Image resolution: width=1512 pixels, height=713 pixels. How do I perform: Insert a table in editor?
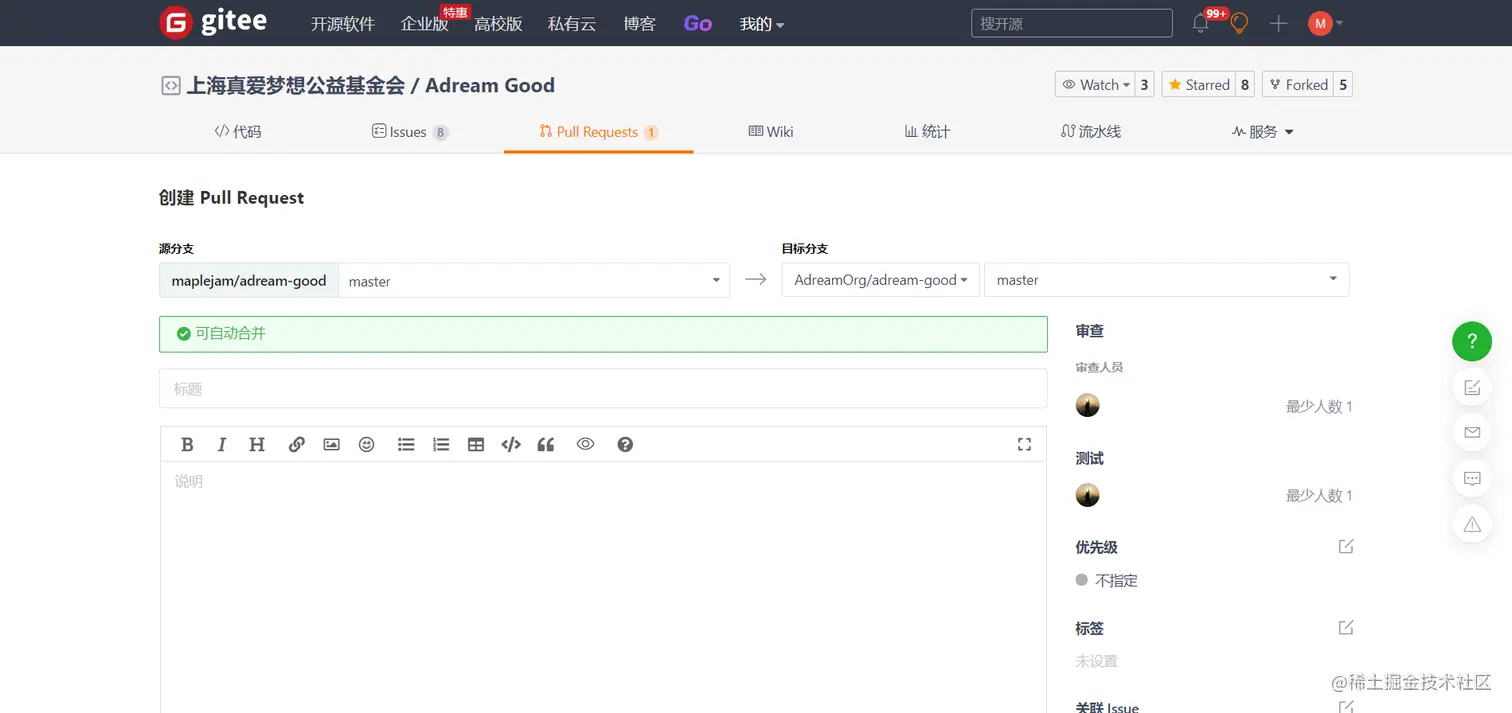[x=476, y=445]
